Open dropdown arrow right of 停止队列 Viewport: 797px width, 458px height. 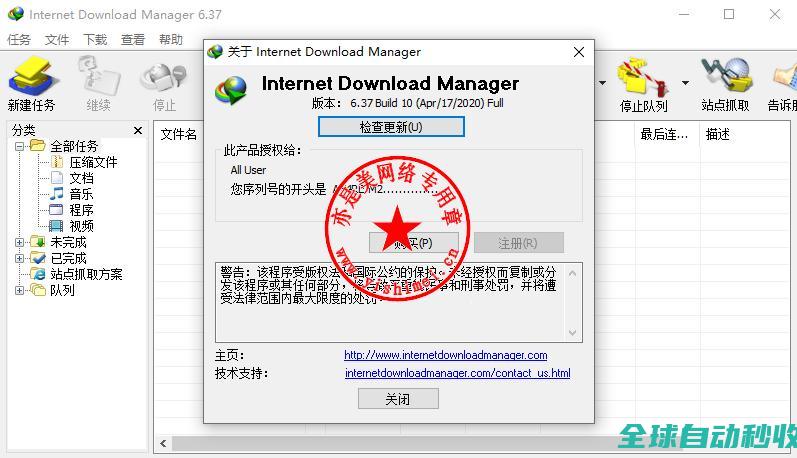click(x=685, y=83)
